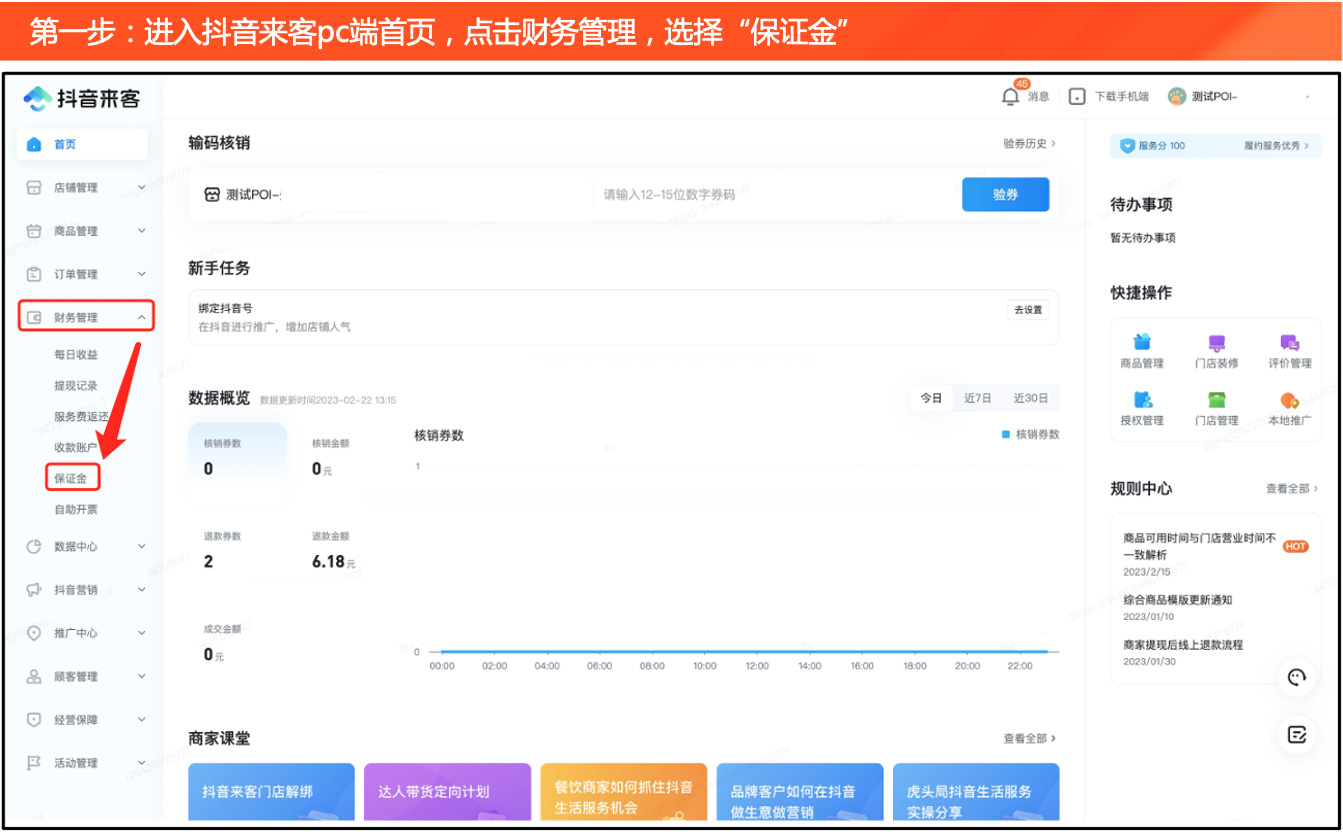Click the customer service headset floating icon
The width and height of the screenshot is (1343, 832).
click(1297, 677)
